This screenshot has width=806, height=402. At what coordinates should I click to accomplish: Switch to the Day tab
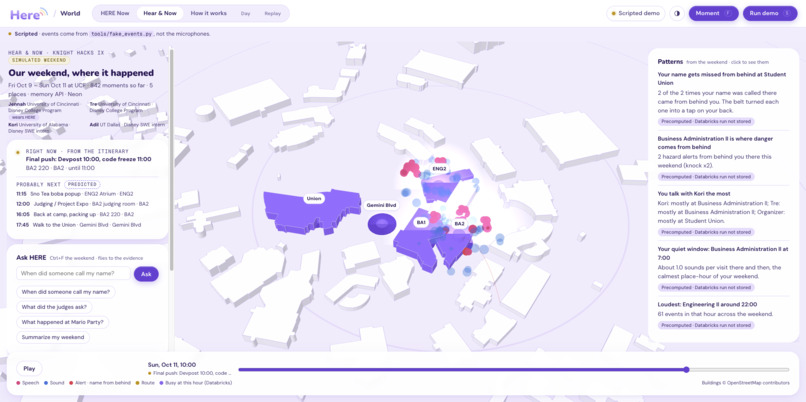246,13
